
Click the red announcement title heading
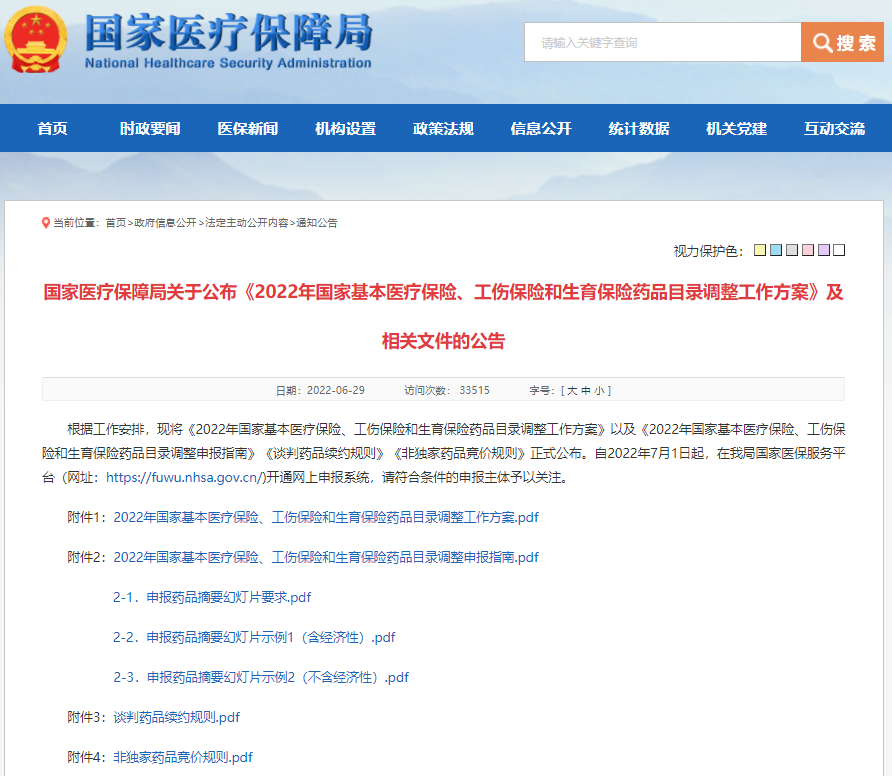click(443, 316)
